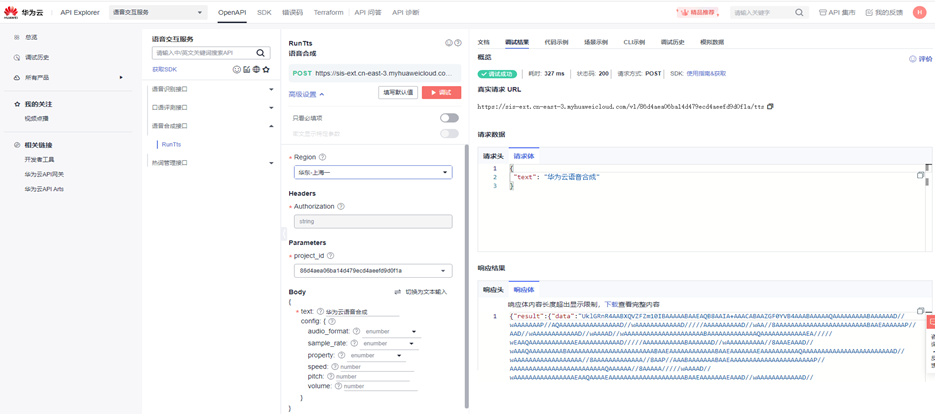Screen dimensions: 935x414
Task: Open the Region dropdown
Action: [x=373, y=172]
